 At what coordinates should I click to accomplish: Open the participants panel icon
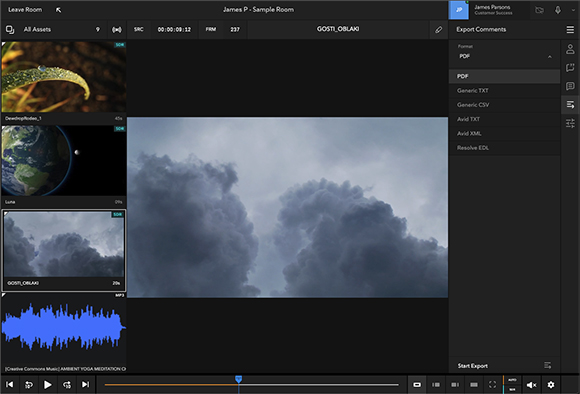pos(570,49)
